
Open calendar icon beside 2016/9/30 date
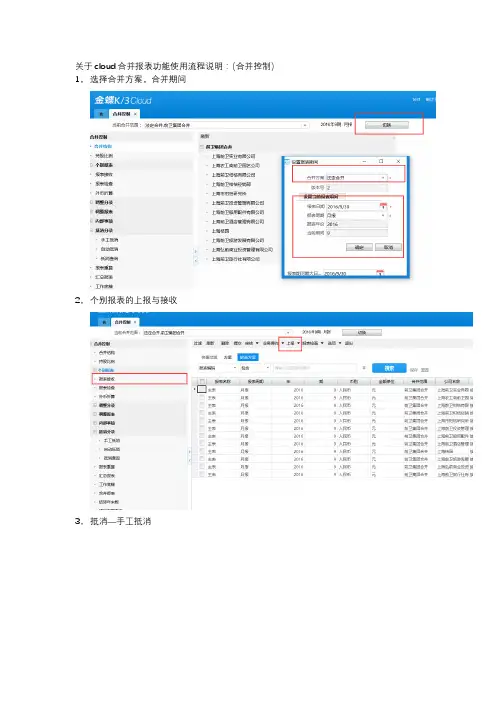(x=380, y=273)
